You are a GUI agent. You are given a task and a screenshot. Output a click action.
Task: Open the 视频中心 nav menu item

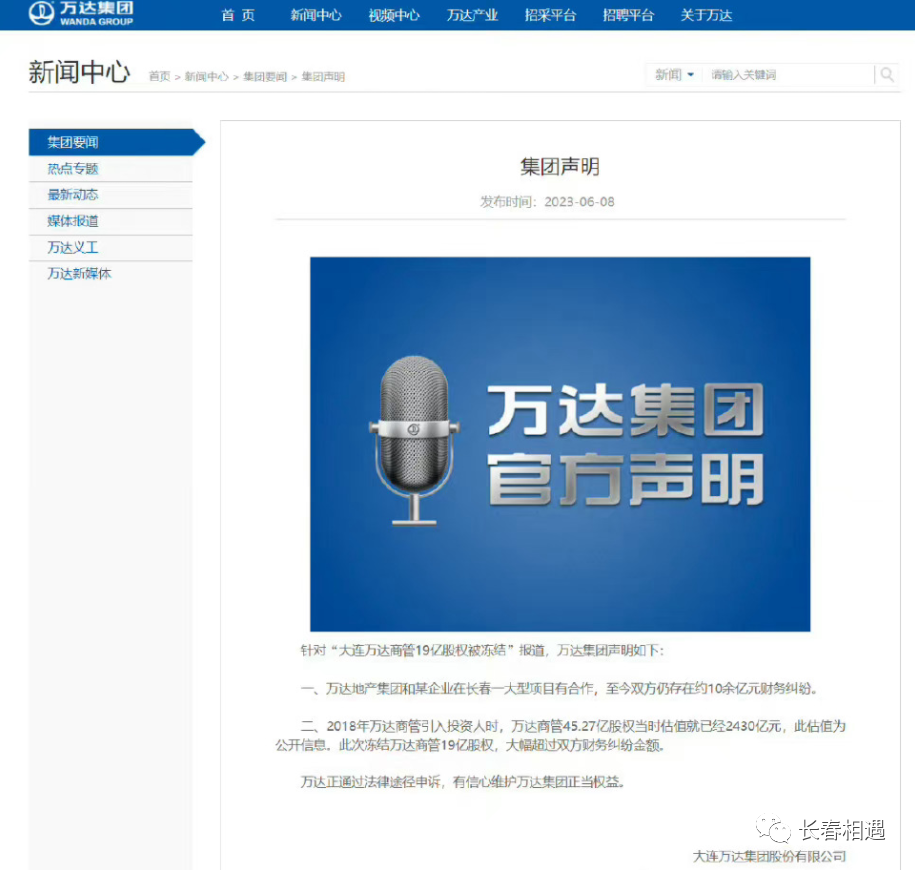[x=394, y=15]
